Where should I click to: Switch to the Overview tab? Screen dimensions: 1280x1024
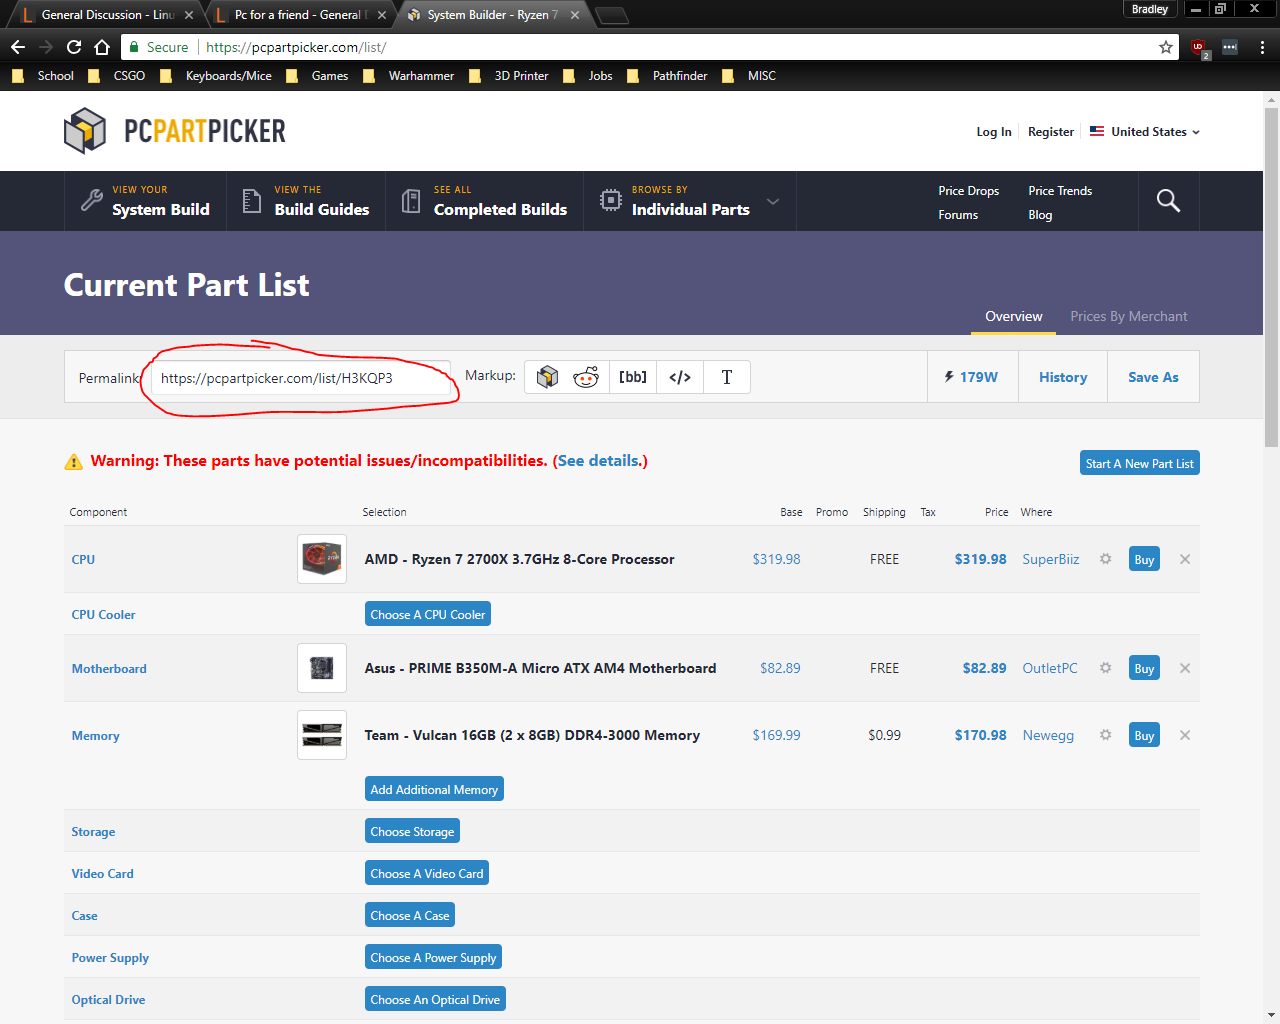coord(1014,317)
